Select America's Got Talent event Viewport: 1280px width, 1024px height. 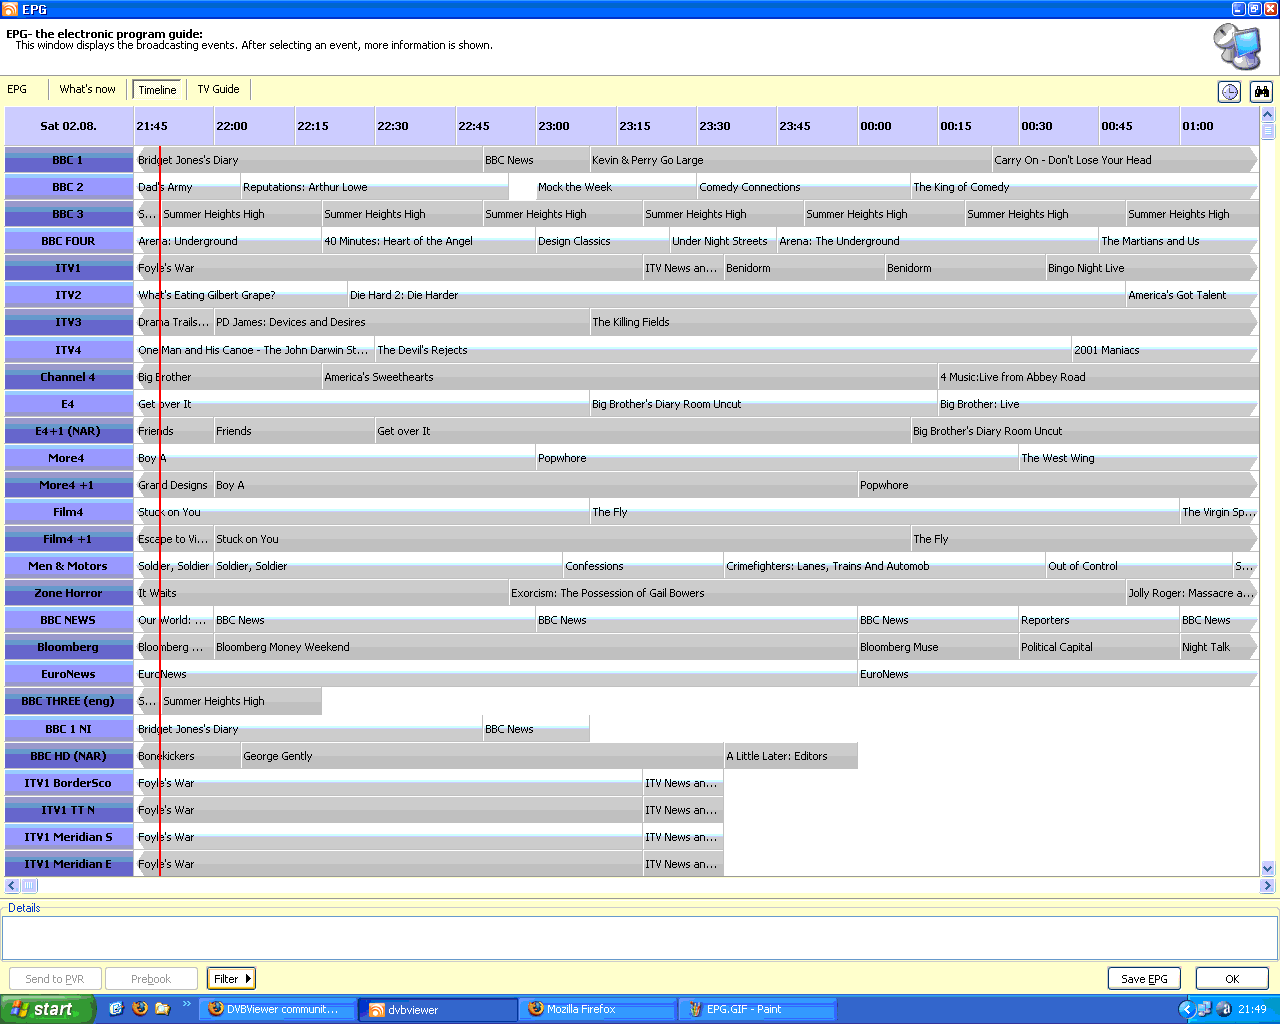[x=1192, y=295]
